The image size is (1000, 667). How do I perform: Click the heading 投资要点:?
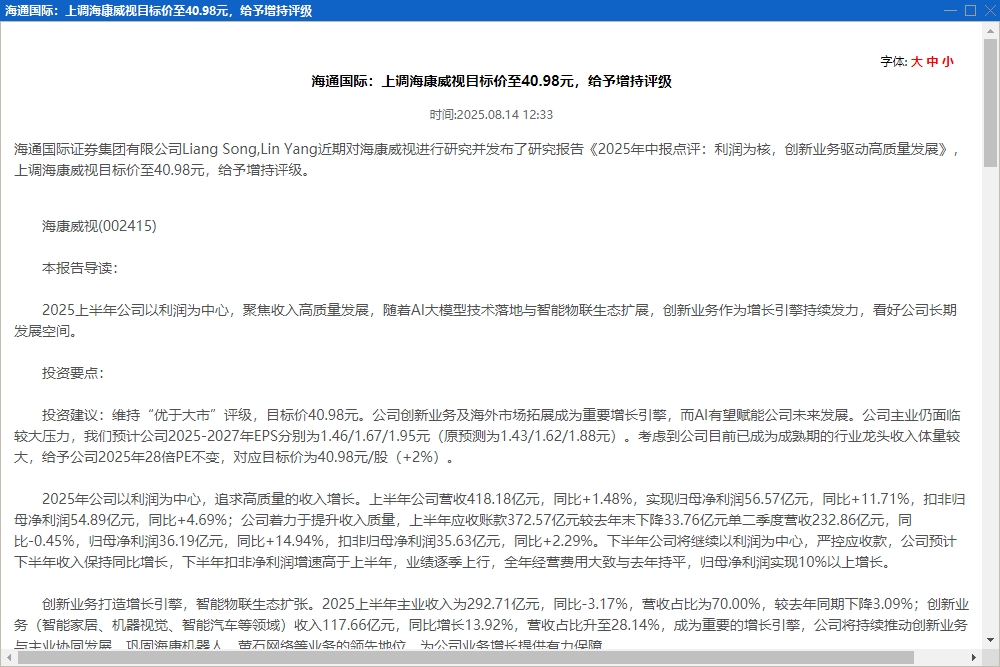[x=73, y=373]
